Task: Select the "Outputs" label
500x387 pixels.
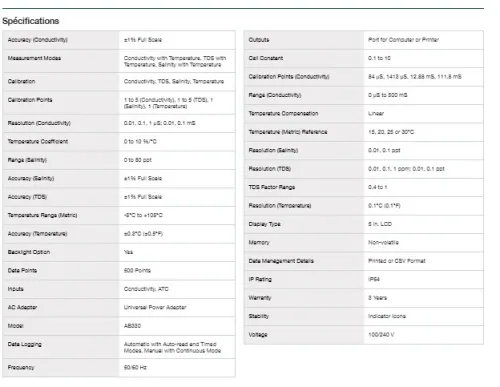Action: 259,40
